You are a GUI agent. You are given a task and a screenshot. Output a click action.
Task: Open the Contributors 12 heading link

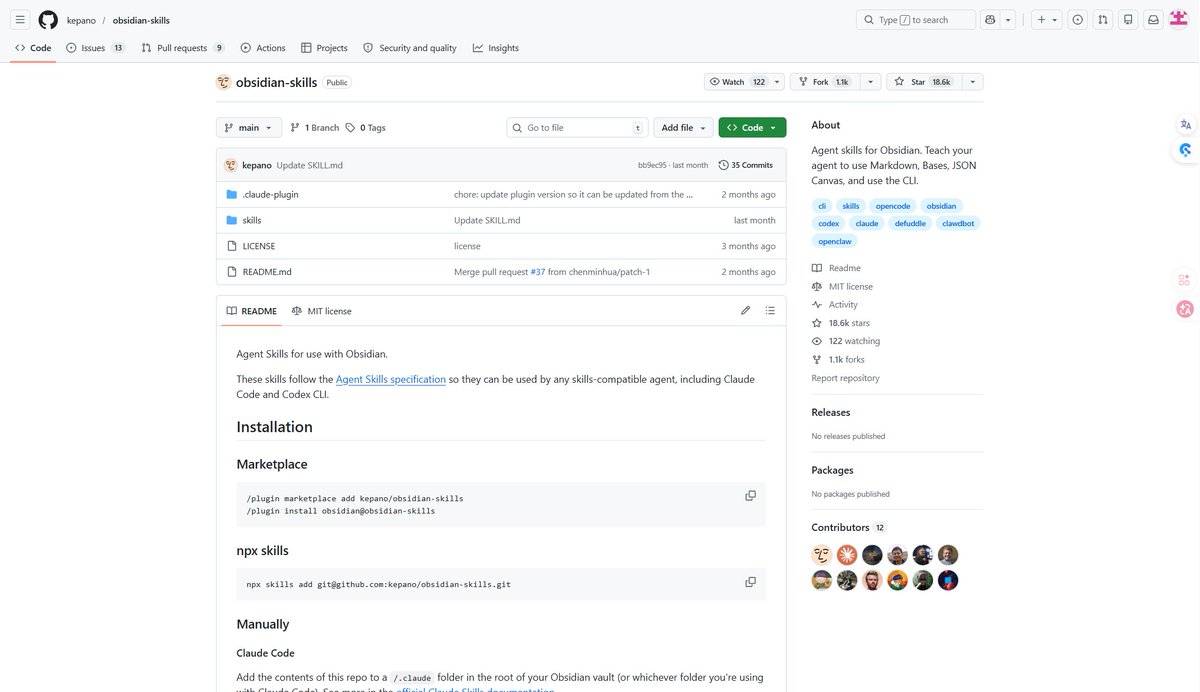(849, 528)
